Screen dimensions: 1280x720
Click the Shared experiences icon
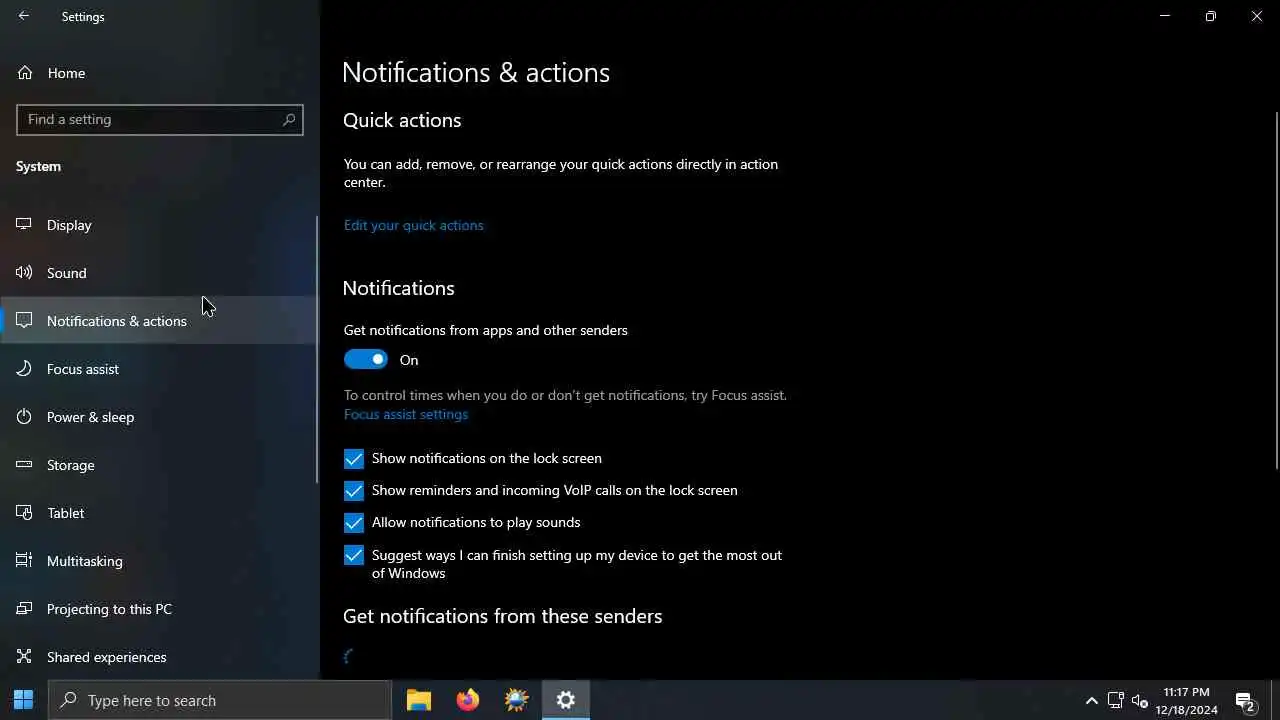[24, 657]
